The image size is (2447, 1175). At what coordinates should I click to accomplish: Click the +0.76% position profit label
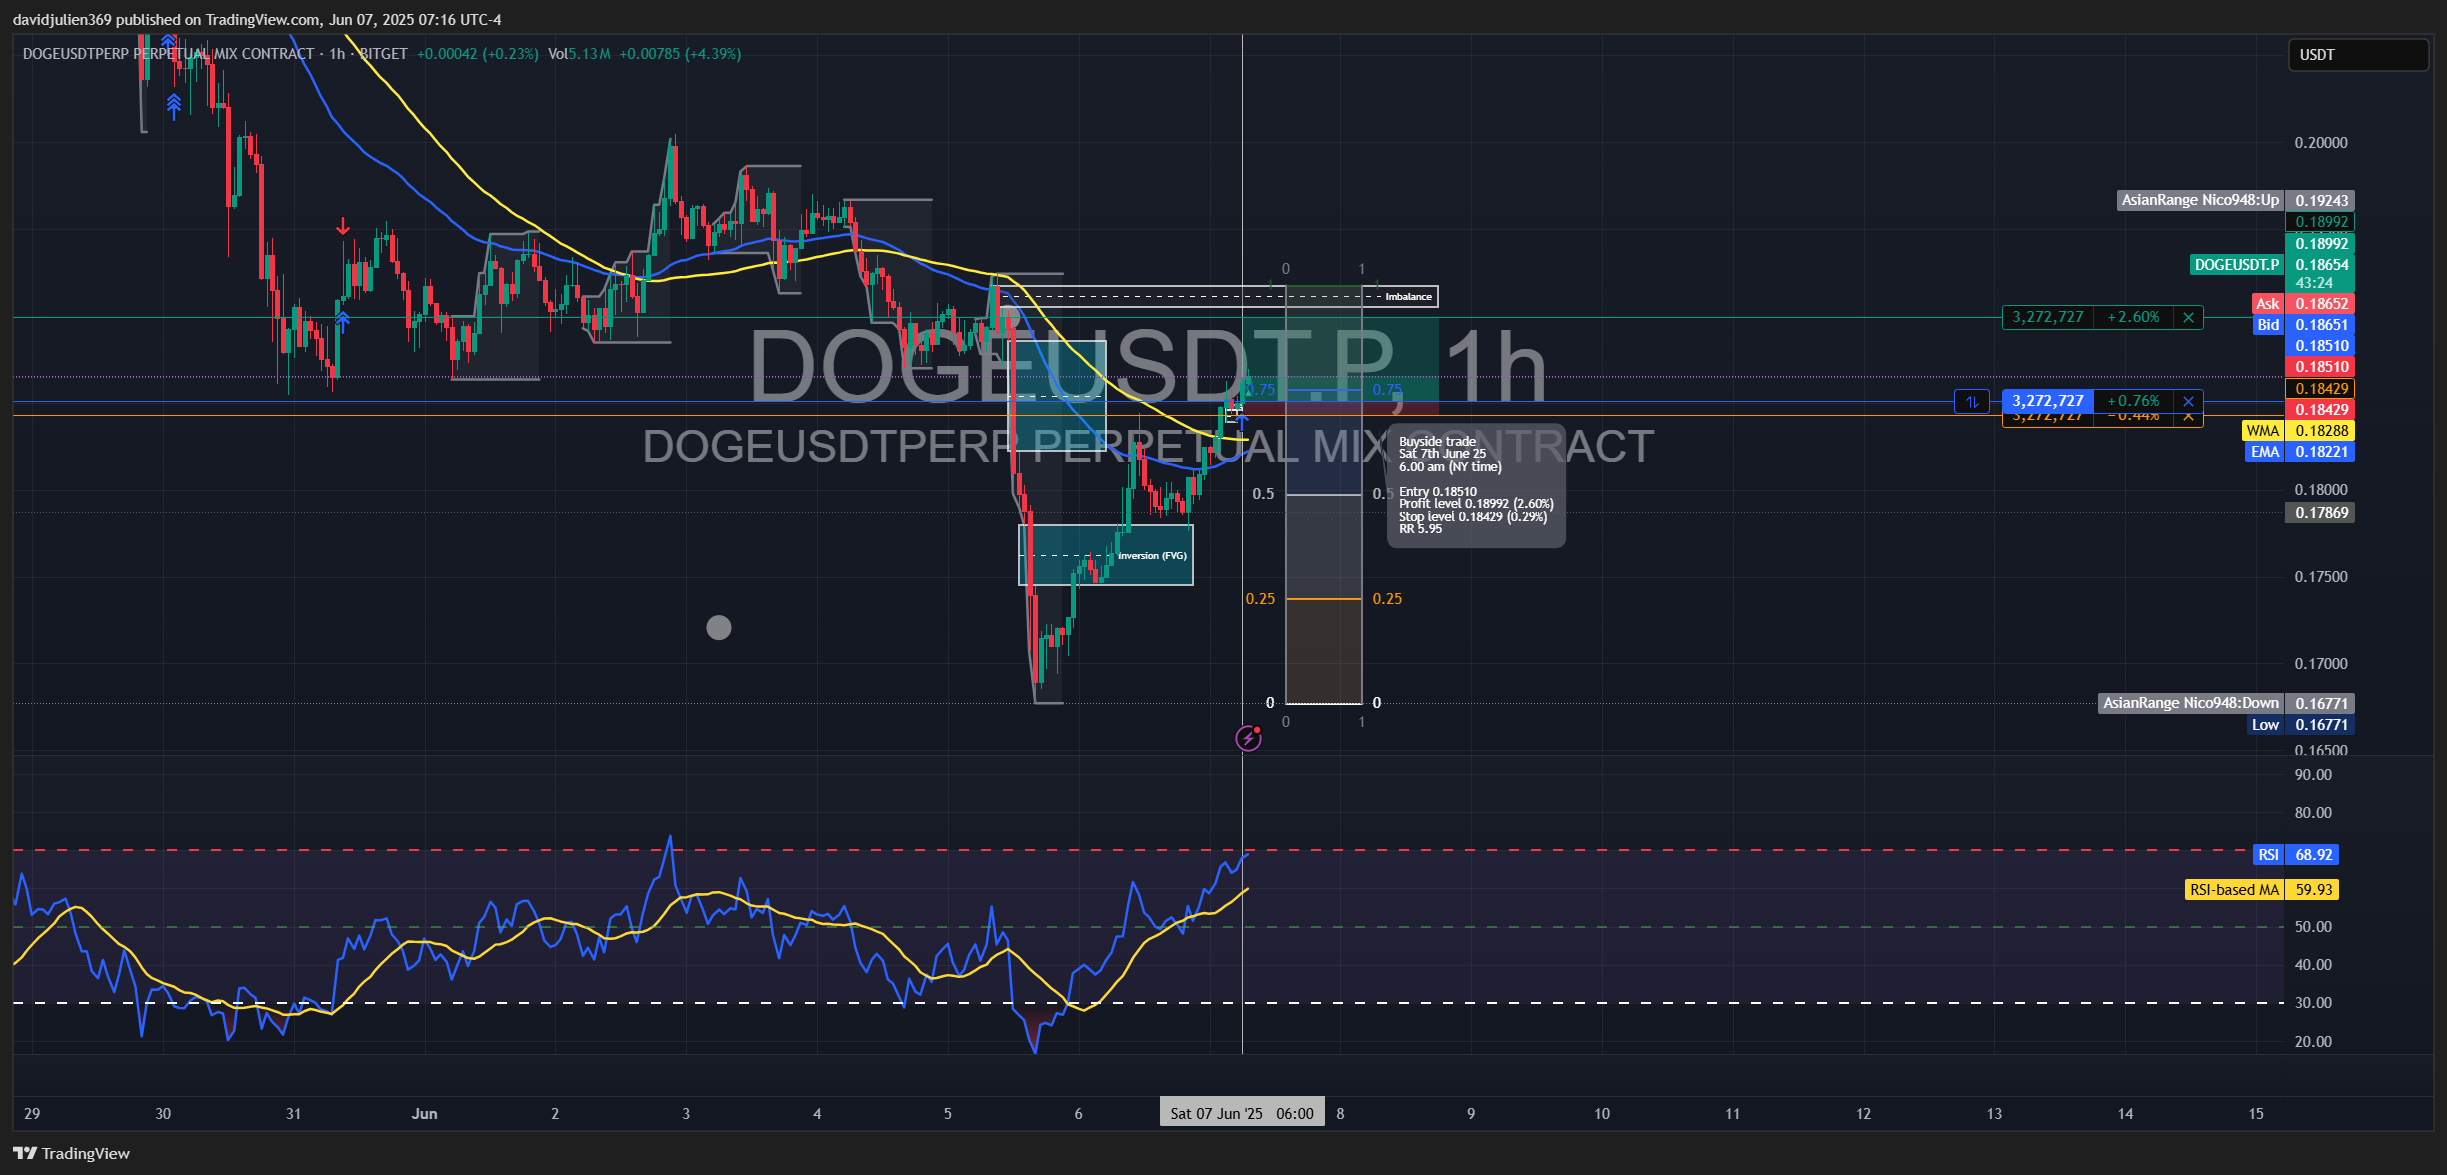2133,402
